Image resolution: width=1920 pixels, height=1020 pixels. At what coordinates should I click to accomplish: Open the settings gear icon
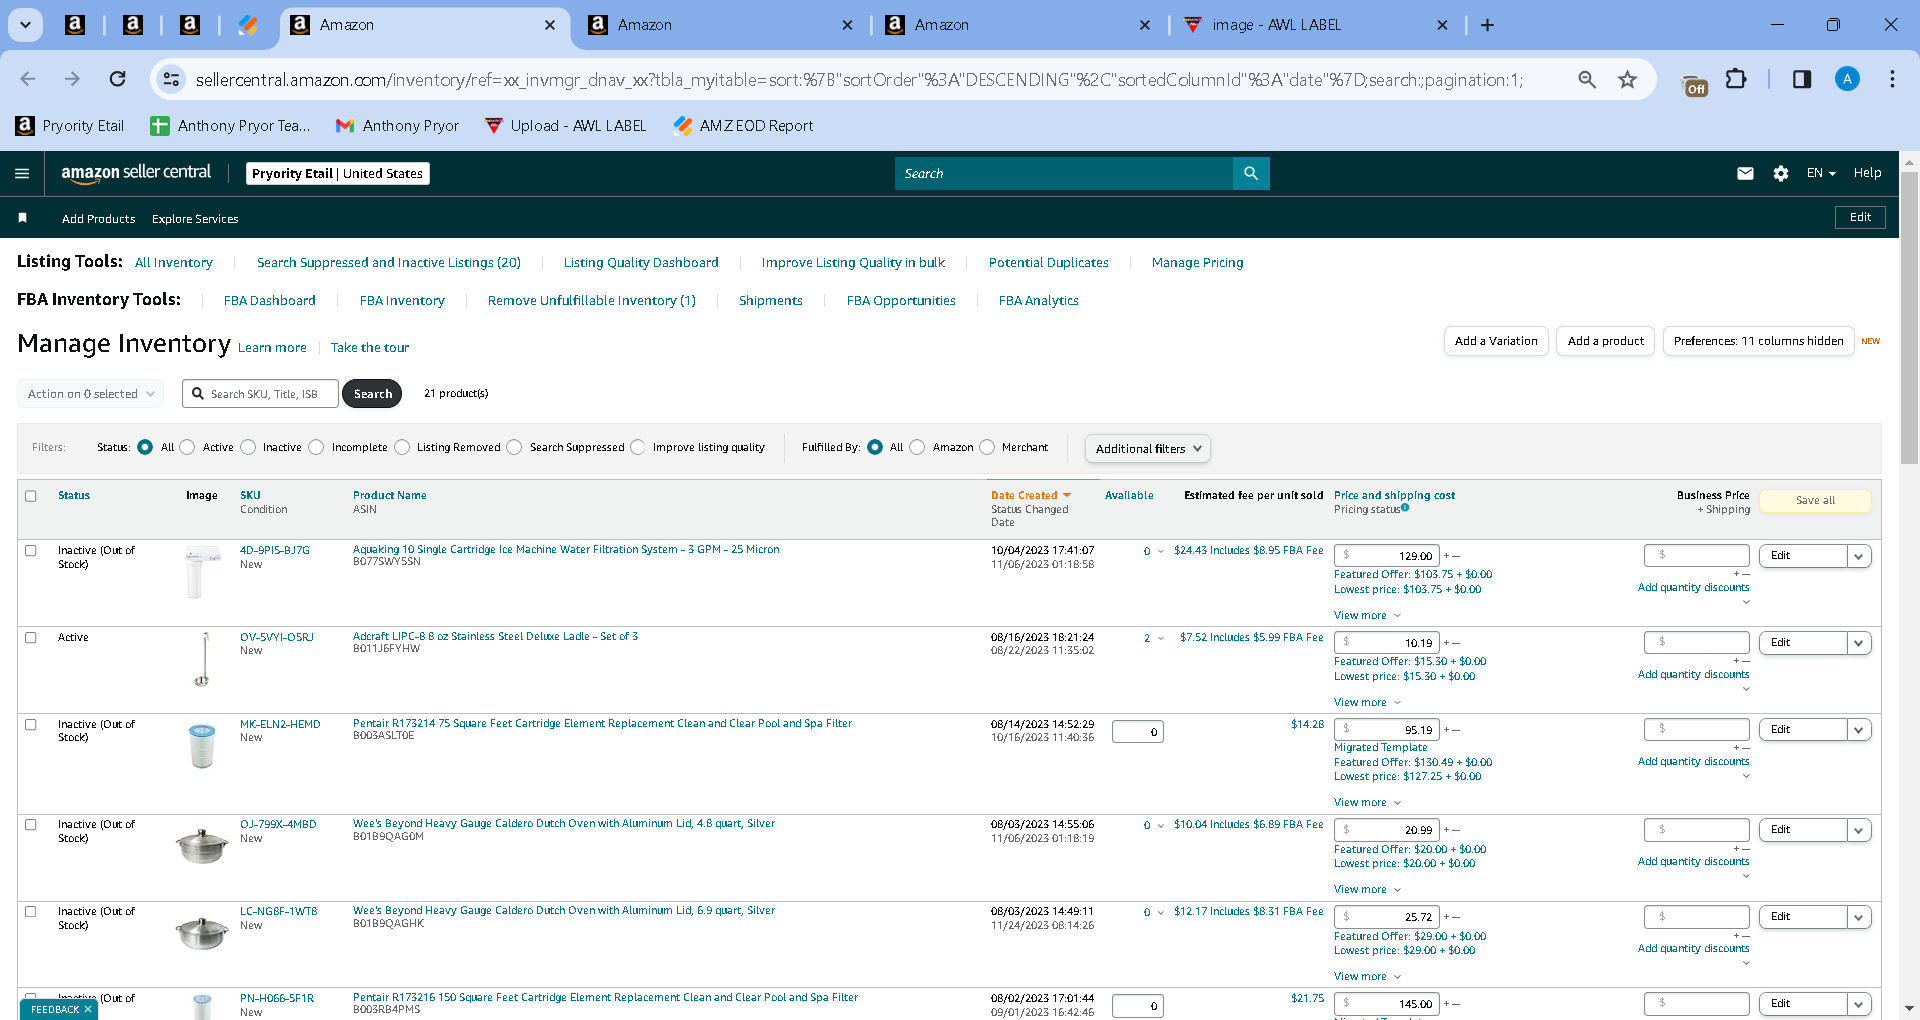[1781, 173]
